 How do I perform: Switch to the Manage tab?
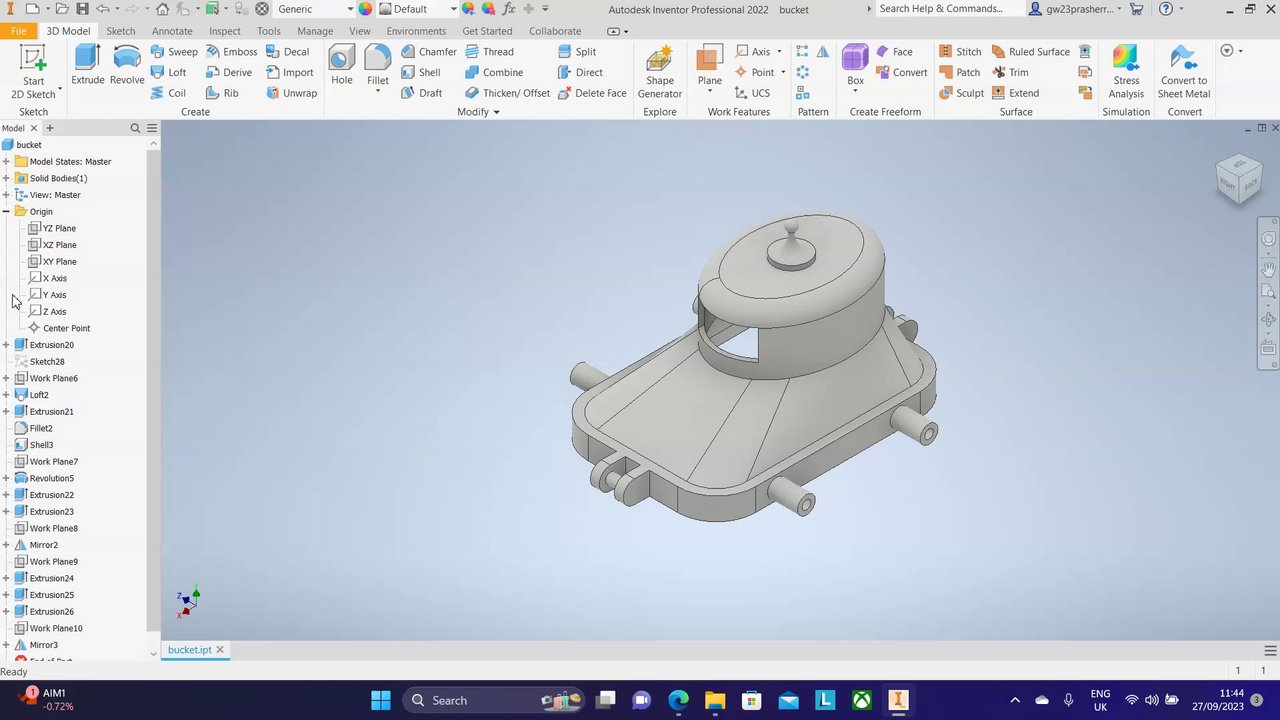[315, 31]
